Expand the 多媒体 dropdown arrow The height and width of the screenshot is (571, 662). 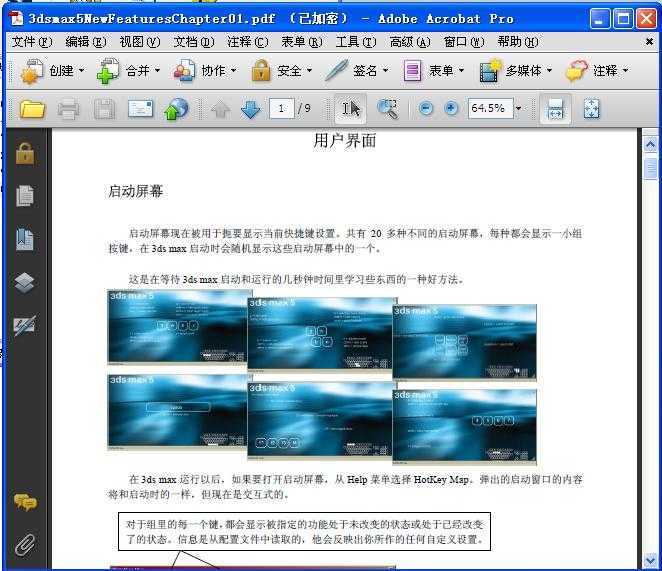[x=549, y=71]
